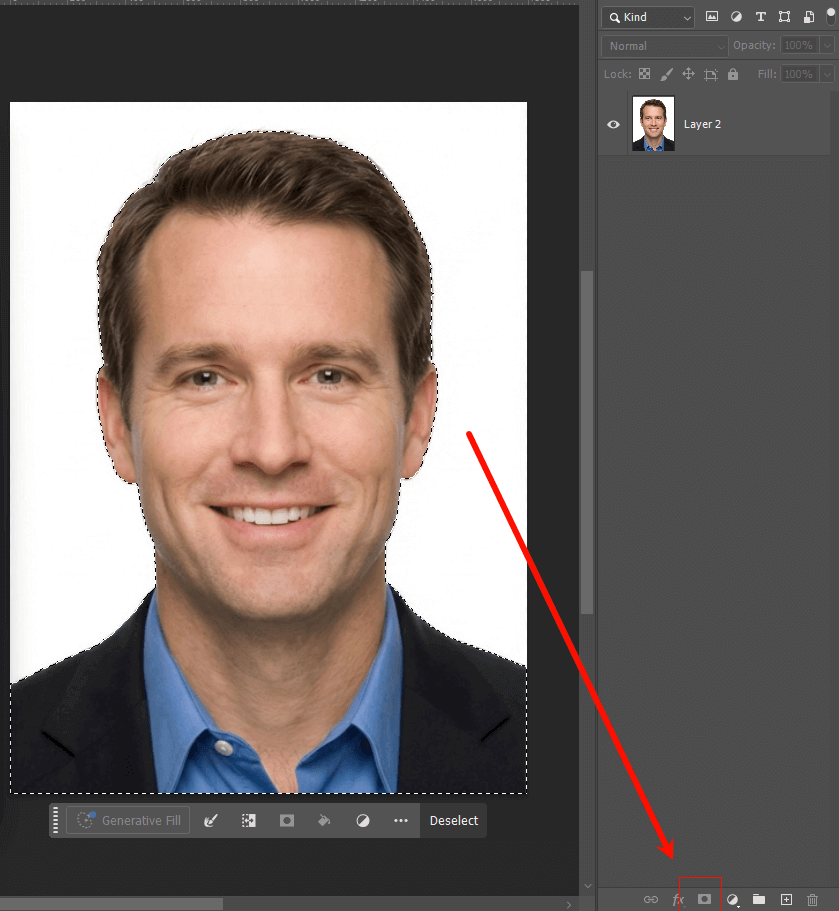Image resolution: width=839 pixels, height=911 pixels.
Task: Add a layer mask to Layer 2
Action: (x=705, y=899)
